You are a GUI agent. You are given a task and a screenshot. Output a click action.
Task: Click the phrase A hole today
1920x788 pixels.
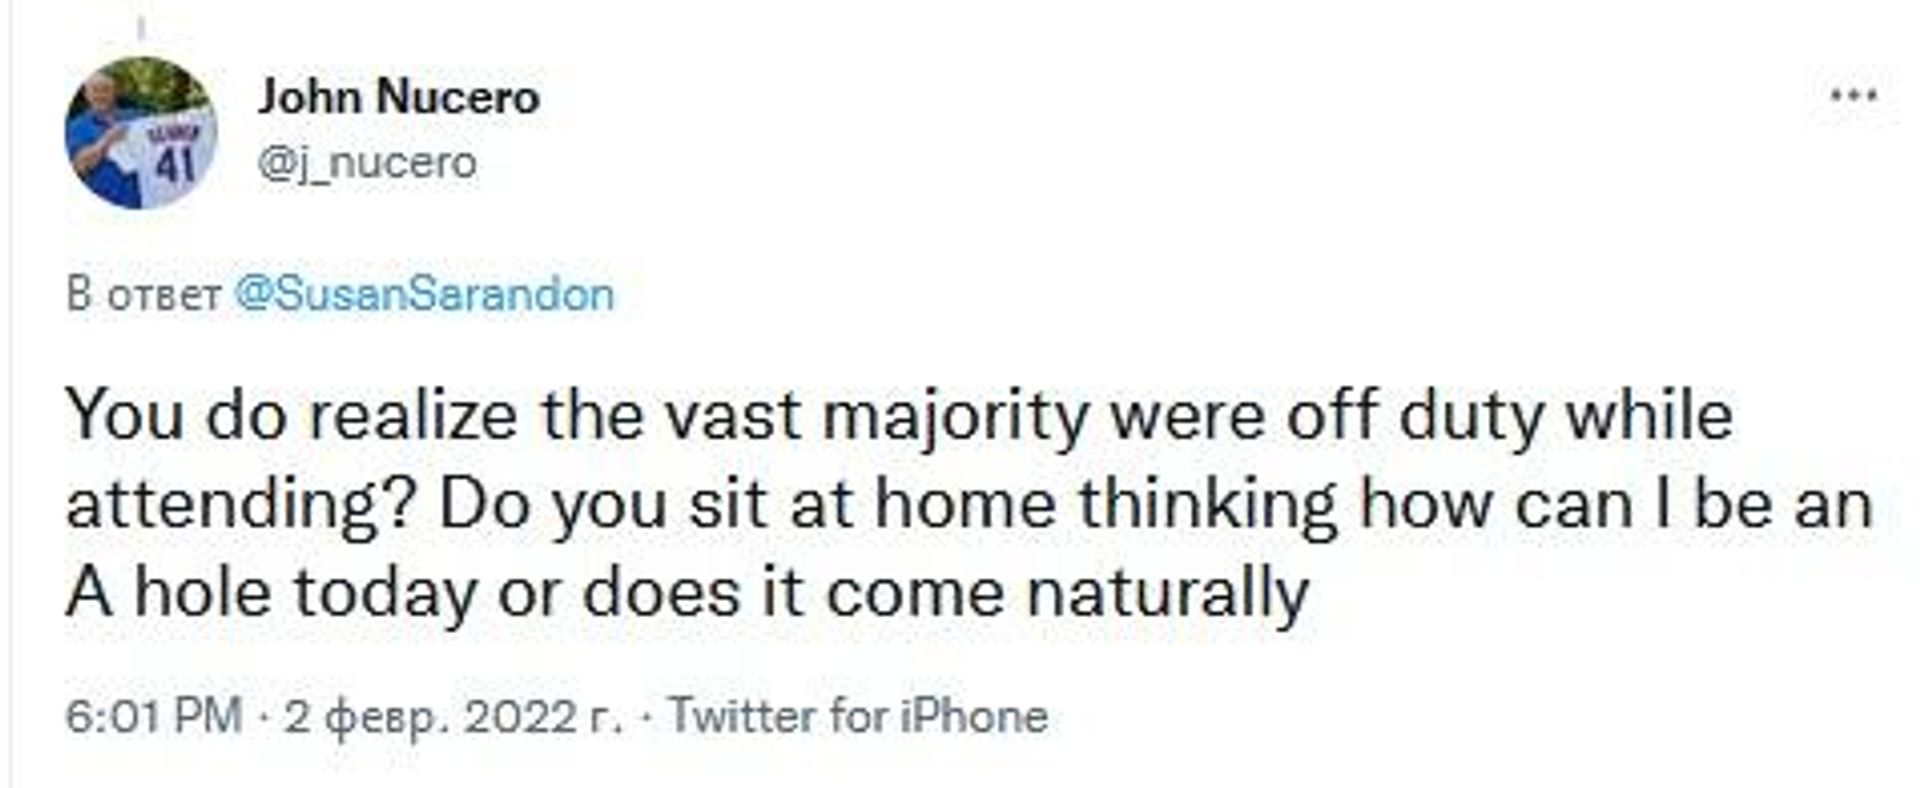tap(271, 594)
